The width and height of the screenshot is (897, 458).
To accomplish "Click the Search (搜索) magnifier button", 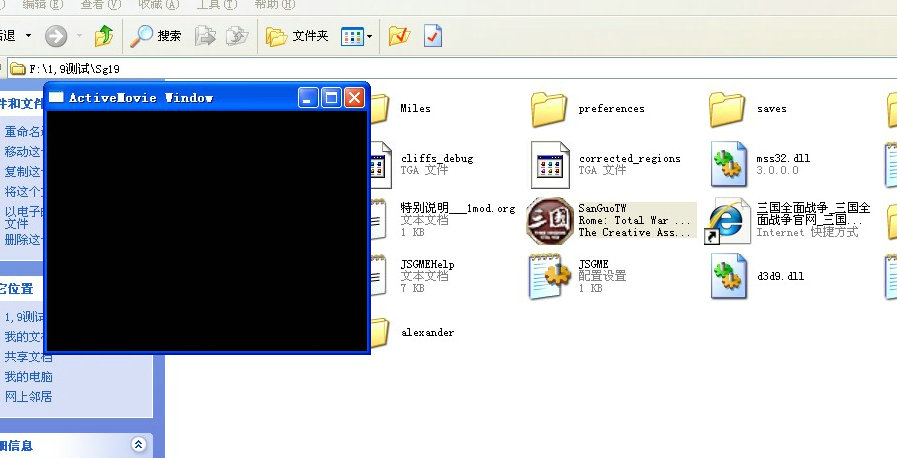I will 157,37.
